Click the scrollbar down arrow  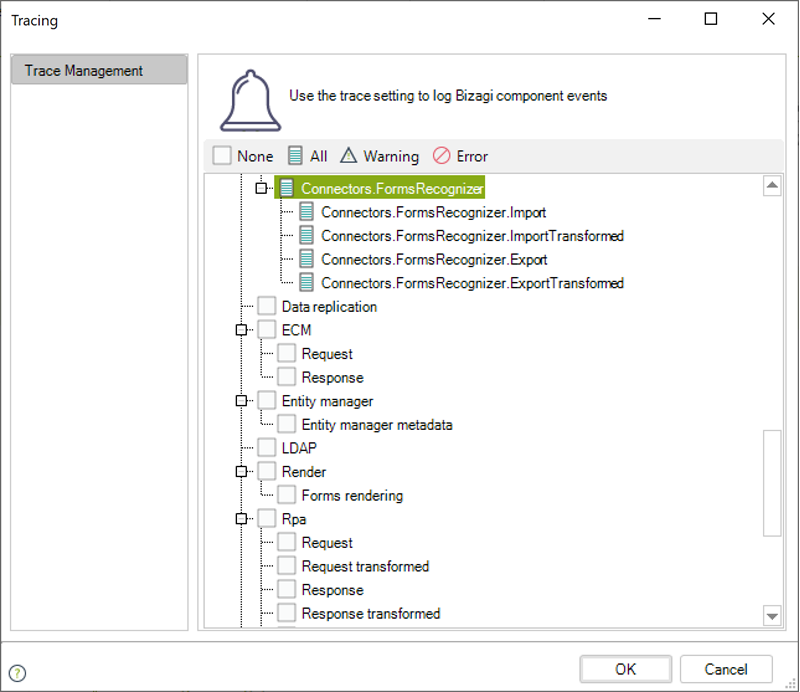772,616
